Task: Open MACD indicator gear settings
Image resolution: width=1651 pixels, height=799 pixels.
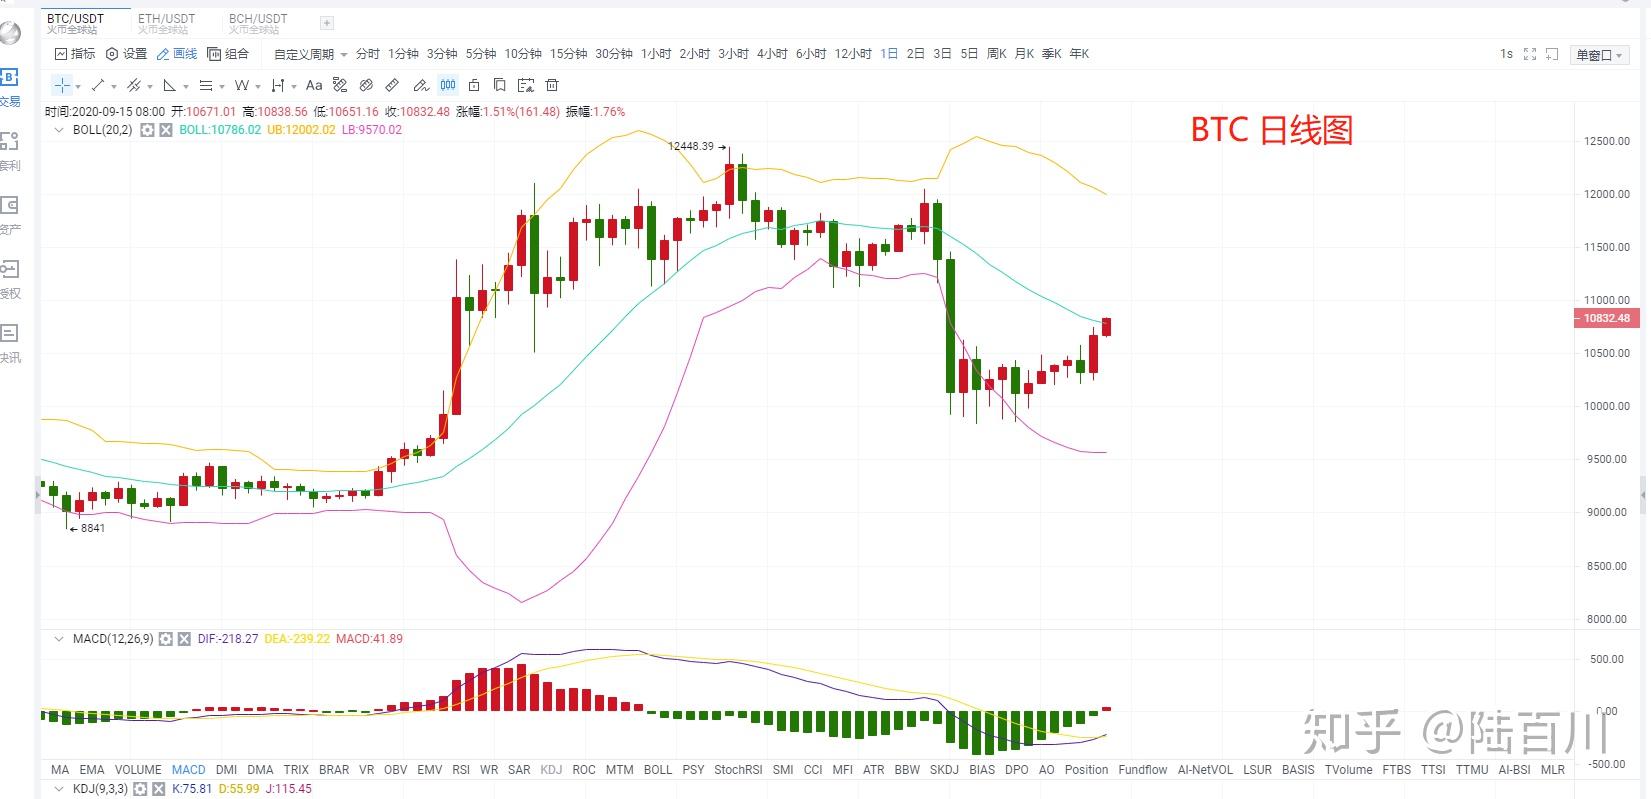Action: tap(166, 638)
